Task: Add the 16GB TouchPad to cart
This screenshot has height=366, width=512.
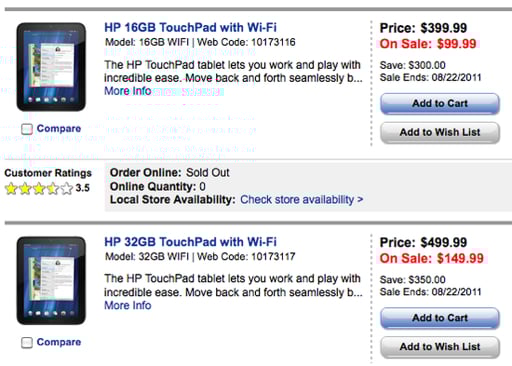Action: click(440, 104)
